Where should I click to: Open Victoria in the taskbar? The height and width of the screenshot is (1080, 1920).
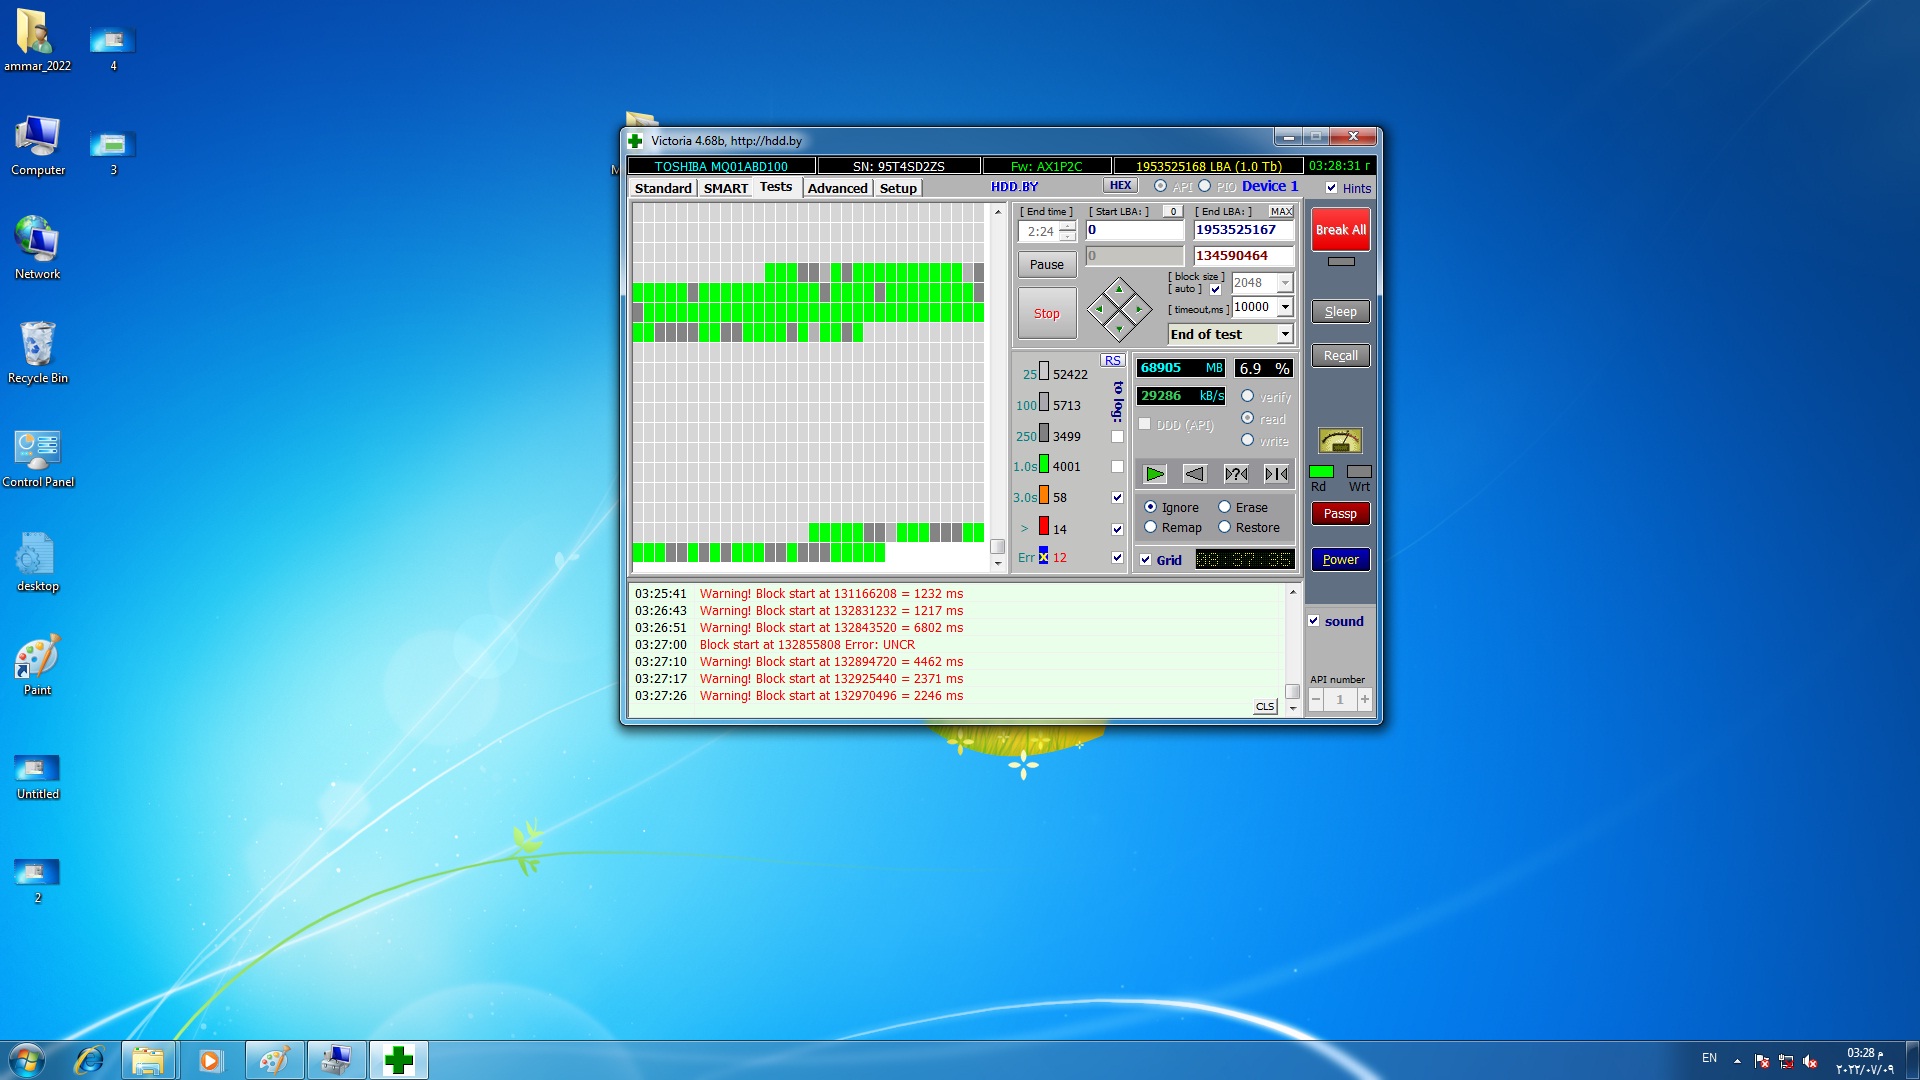399,1060
